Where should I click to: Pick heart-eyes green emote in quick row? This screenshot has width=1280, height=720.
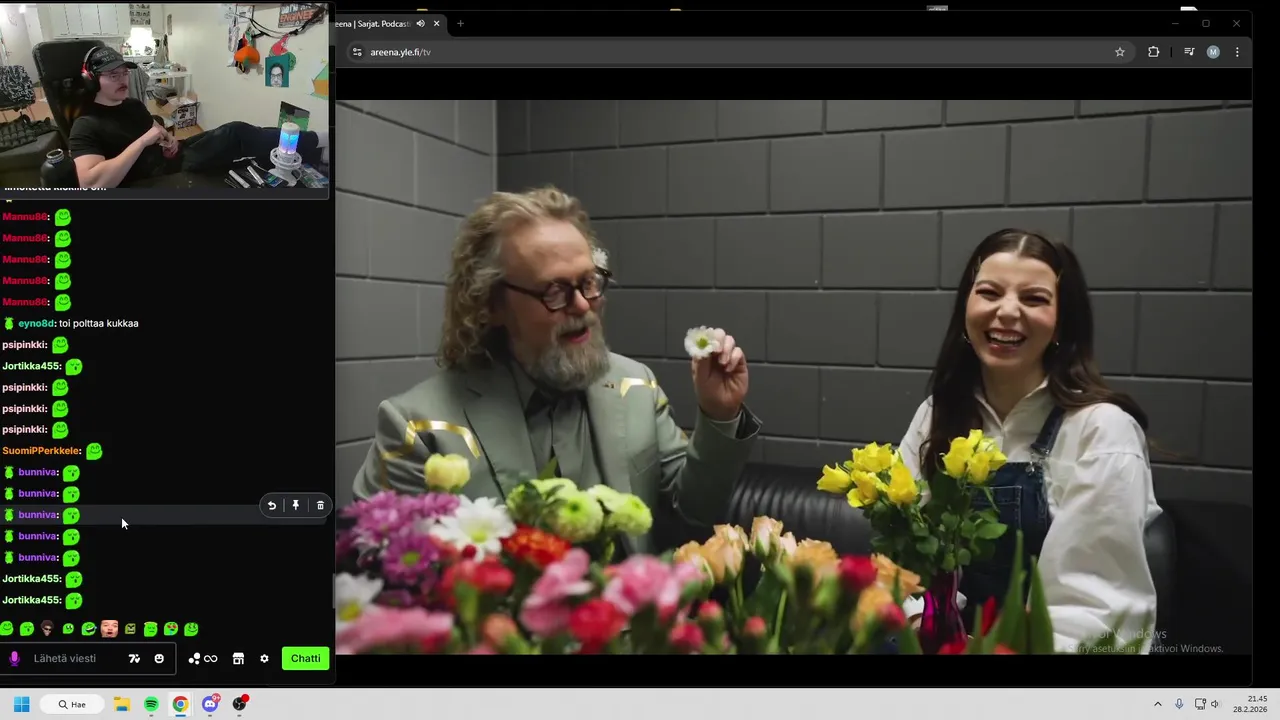171,629
